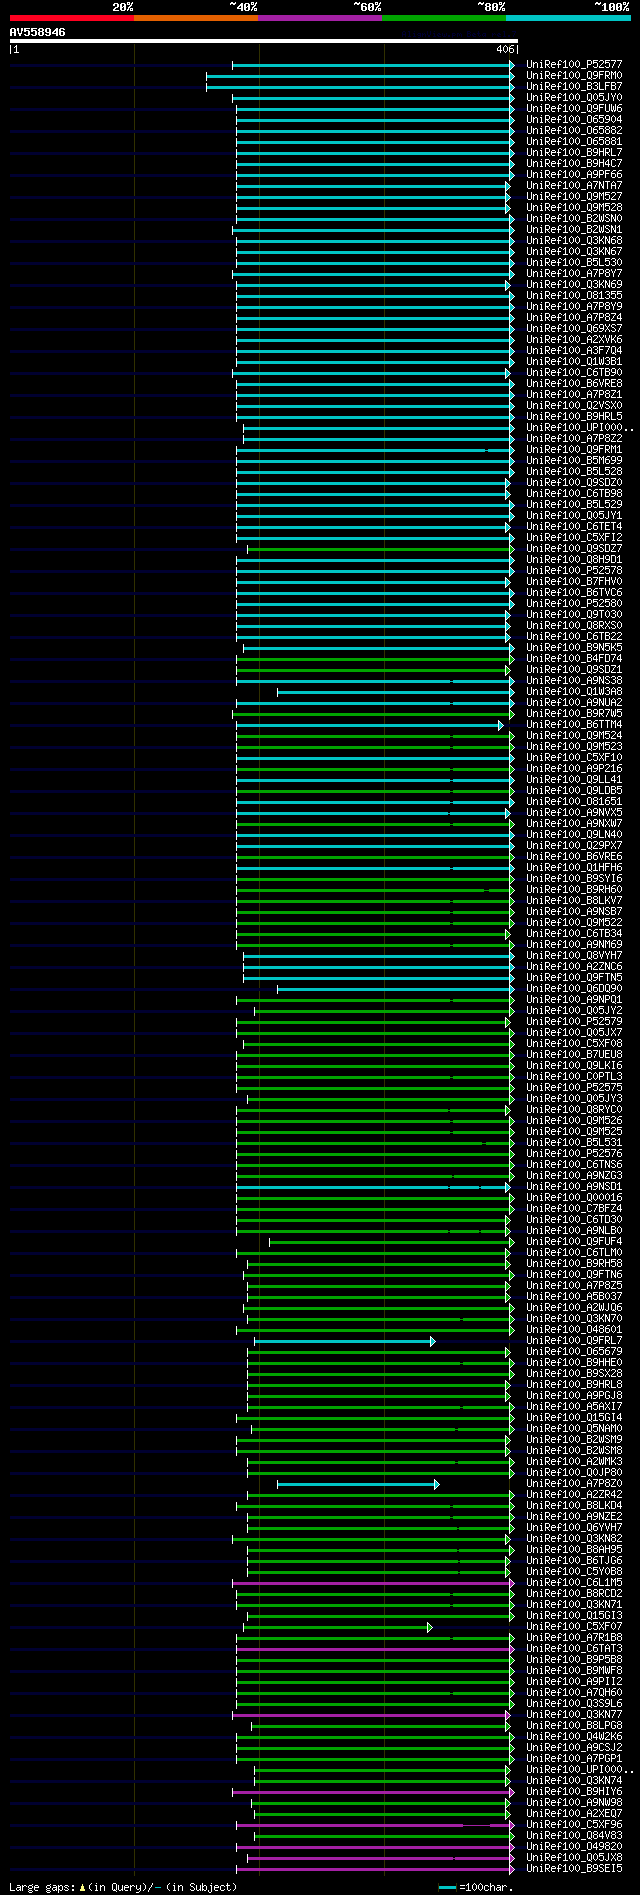Click UniRef100_B5M699 label
The image size is (640, 1895).
574,461
